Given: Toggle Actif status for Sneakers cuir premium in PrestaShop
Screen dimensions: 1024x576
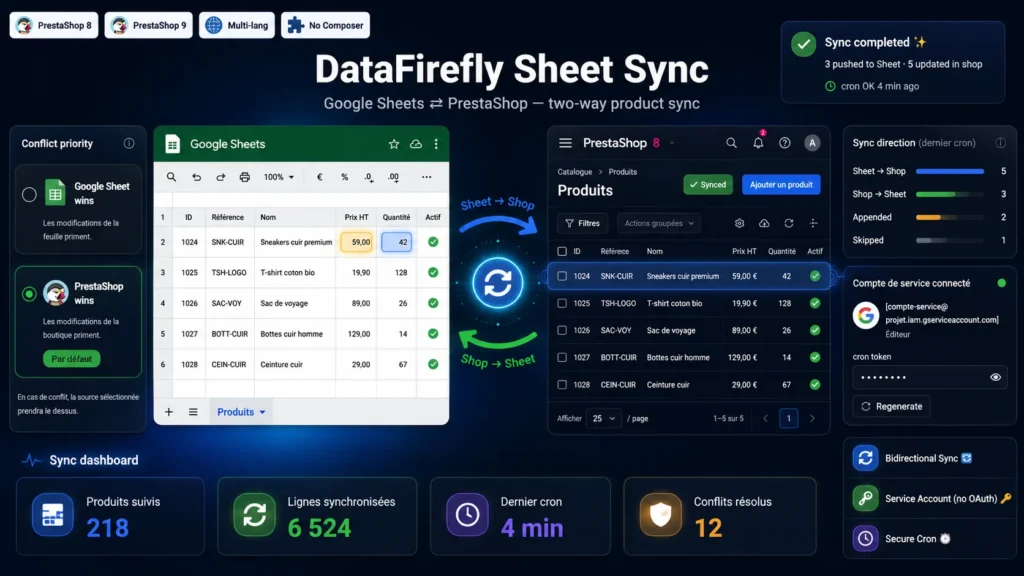Looking at the screenshot, I should pyautogui.click(x=815, y=276).
